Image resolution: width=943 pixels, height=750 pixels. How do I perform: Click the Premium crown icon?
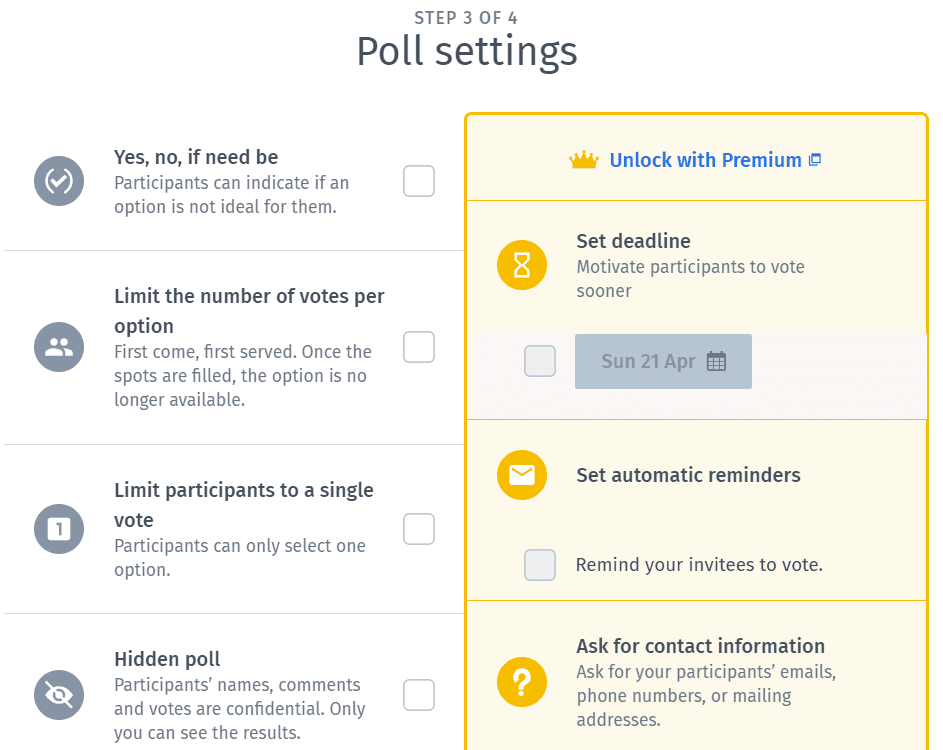584,160
